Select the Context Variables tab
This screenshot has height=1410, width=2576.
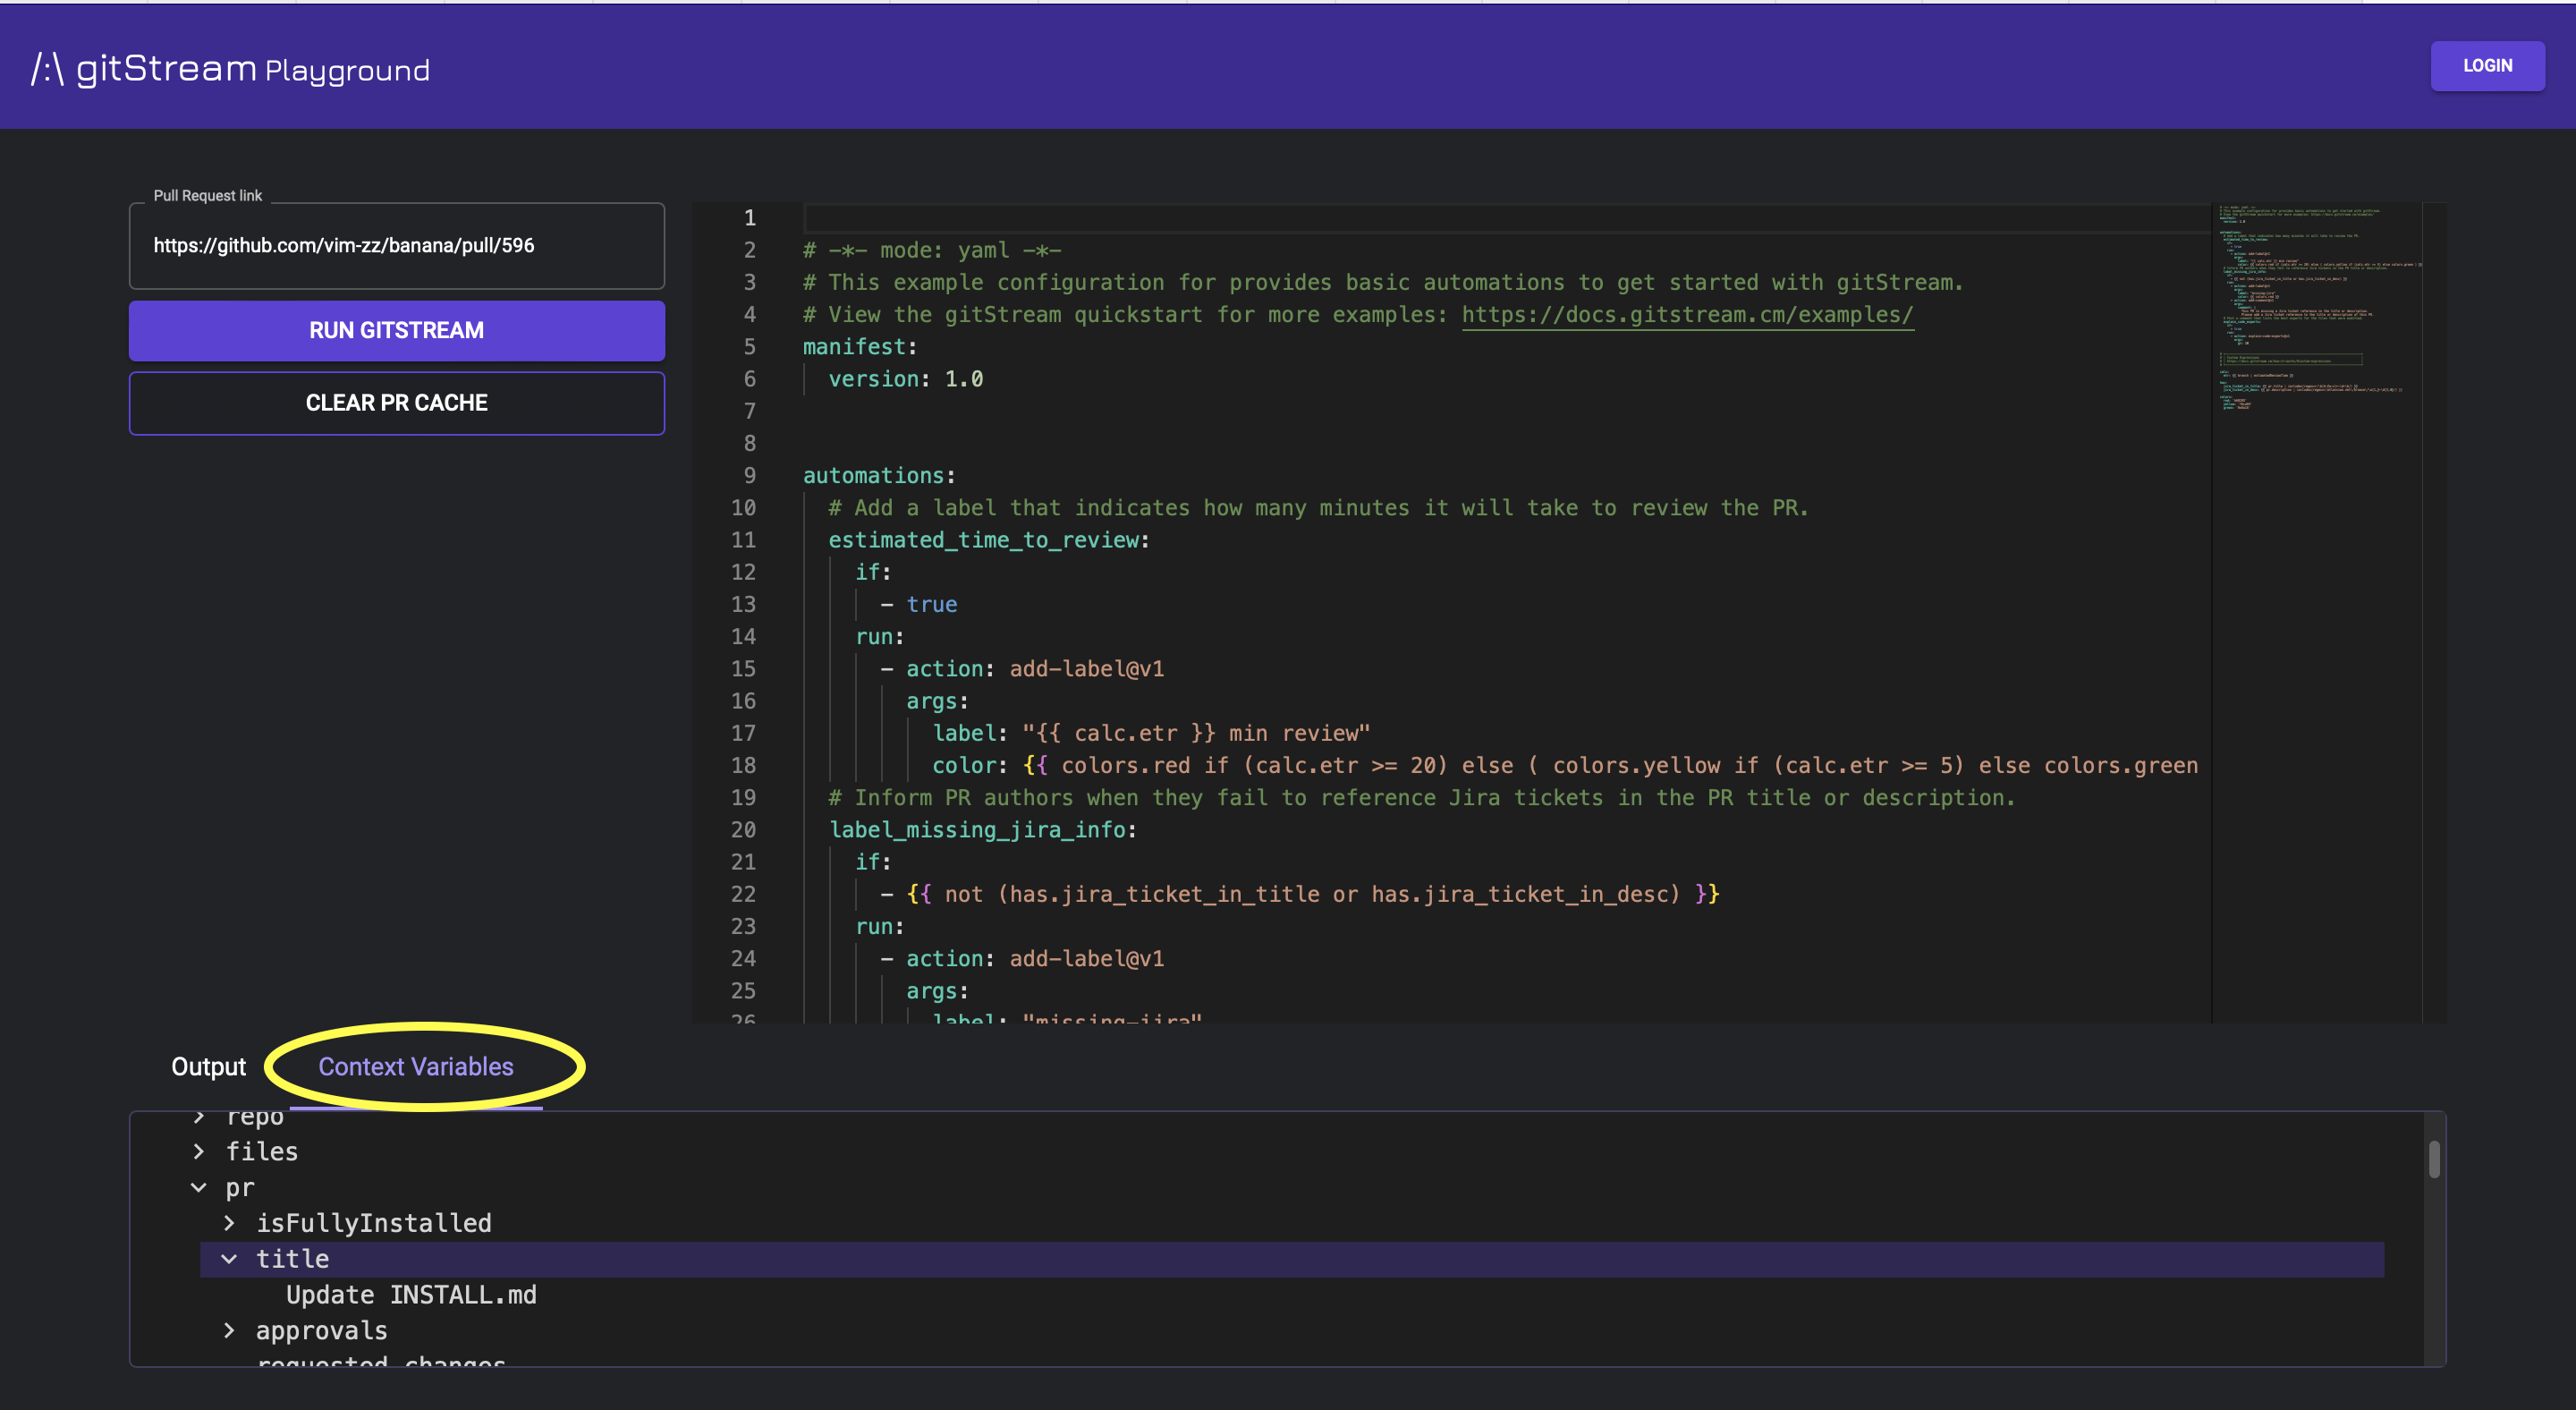pos(415,1067)
